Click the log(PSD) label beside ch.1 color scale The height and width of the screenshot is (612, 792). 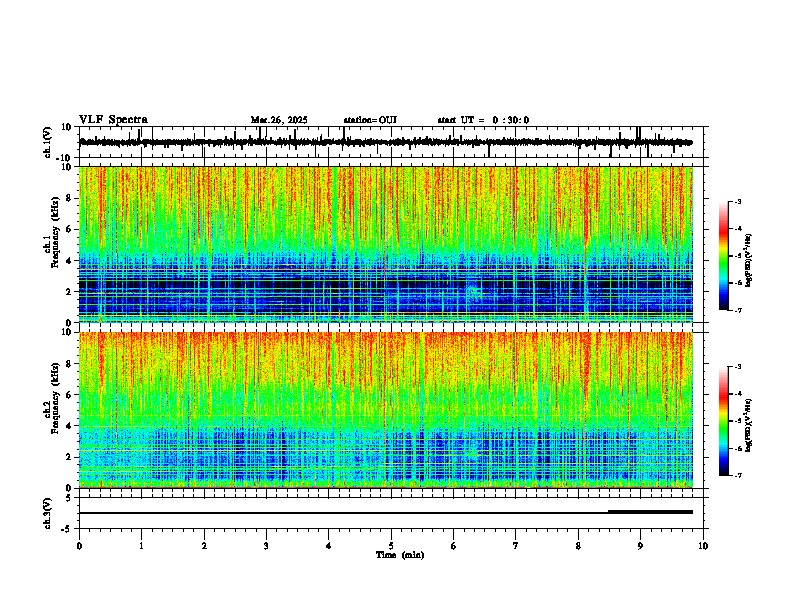tap(749, 261)
